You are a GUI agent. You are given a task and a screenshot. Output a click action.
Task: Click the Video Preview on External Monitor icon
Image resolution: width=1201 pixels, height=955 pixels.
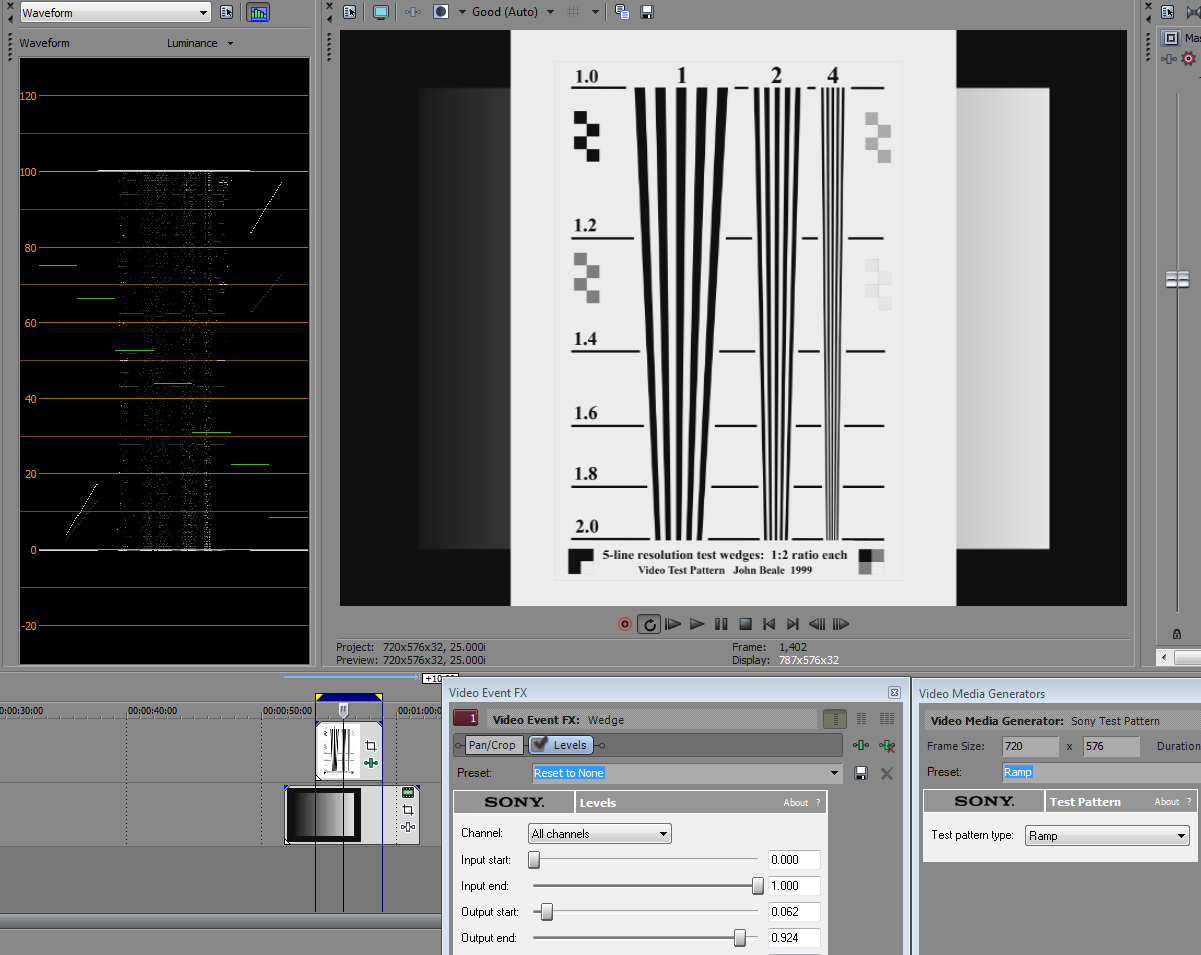coord(380,12)
